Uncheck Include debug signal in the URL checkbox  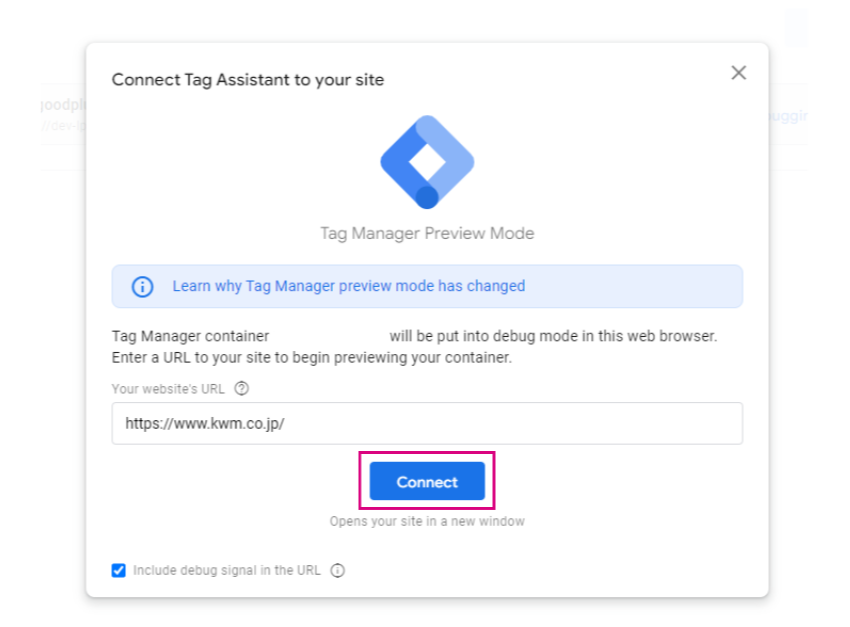(x=119, y=570)
